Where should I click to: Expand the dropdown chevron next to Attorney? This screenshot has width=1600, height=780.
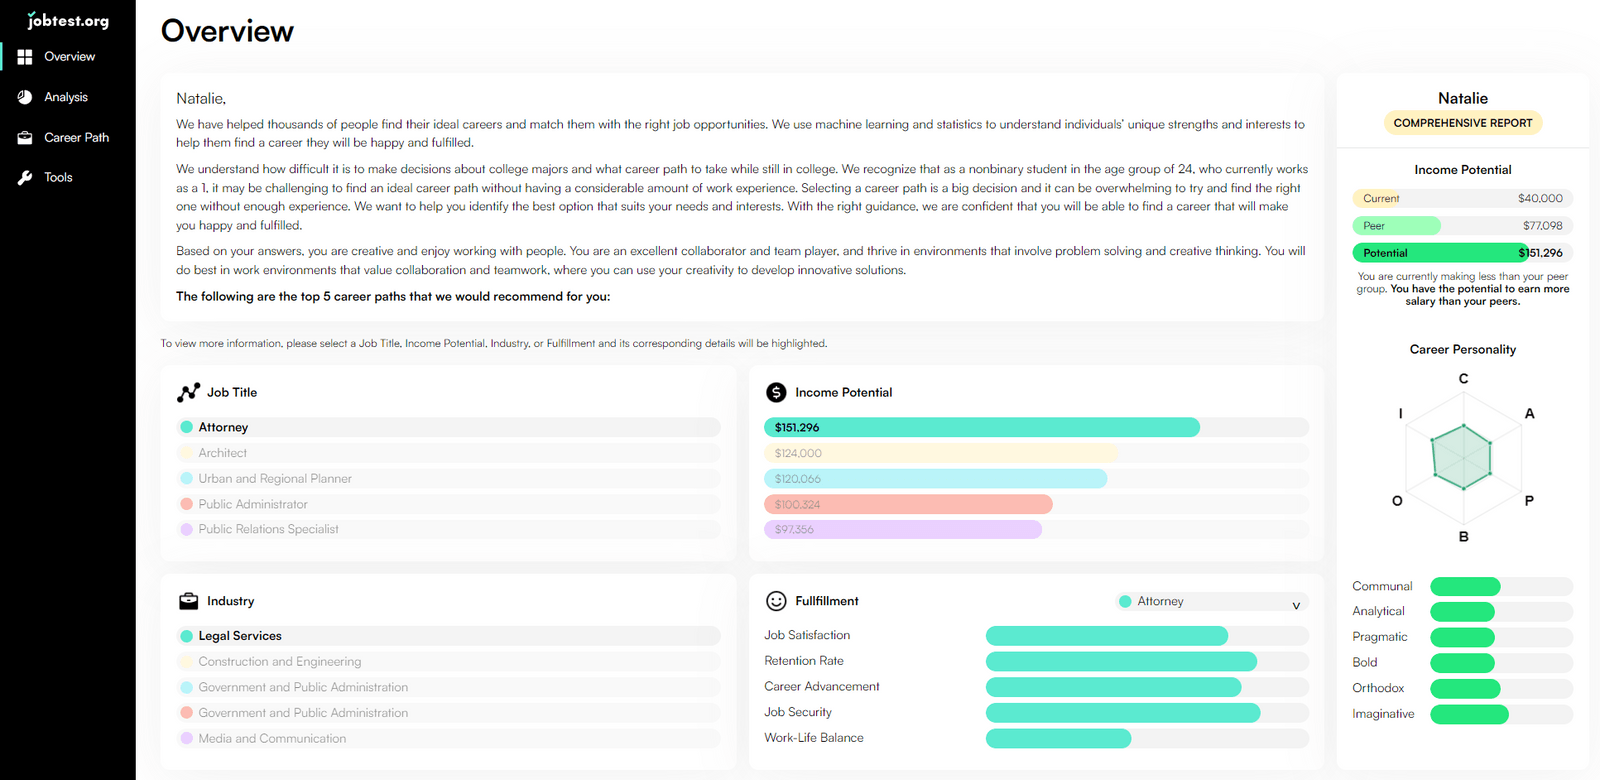pos(1296,605)
